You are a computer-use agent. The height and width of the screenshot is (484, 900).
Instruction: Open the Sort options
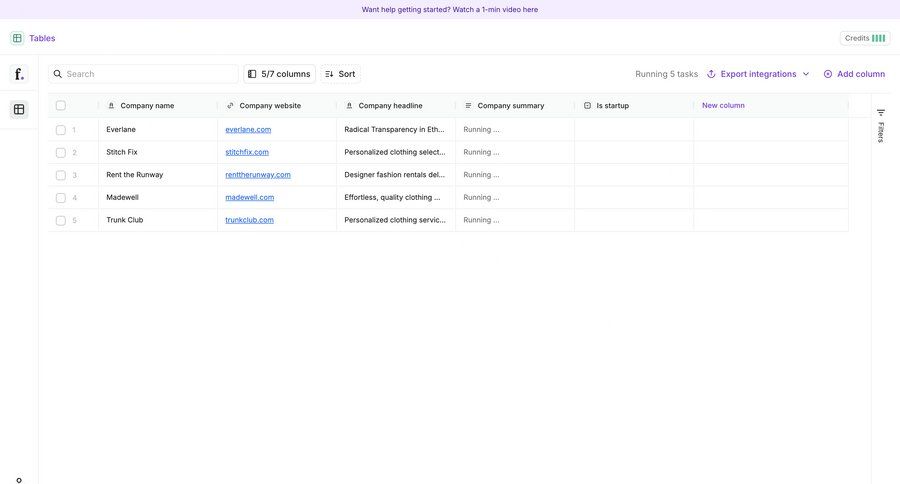[x=340, y=74]
